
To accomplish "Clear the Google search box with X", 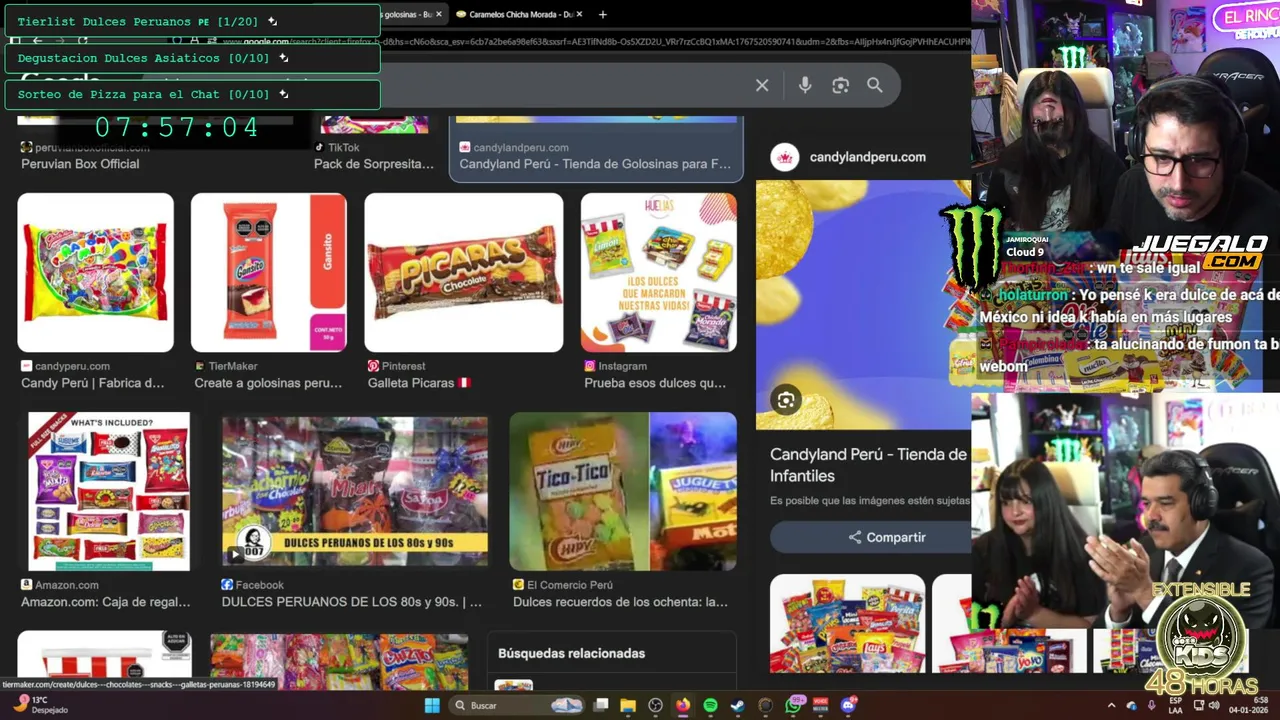I will point(762,85).
